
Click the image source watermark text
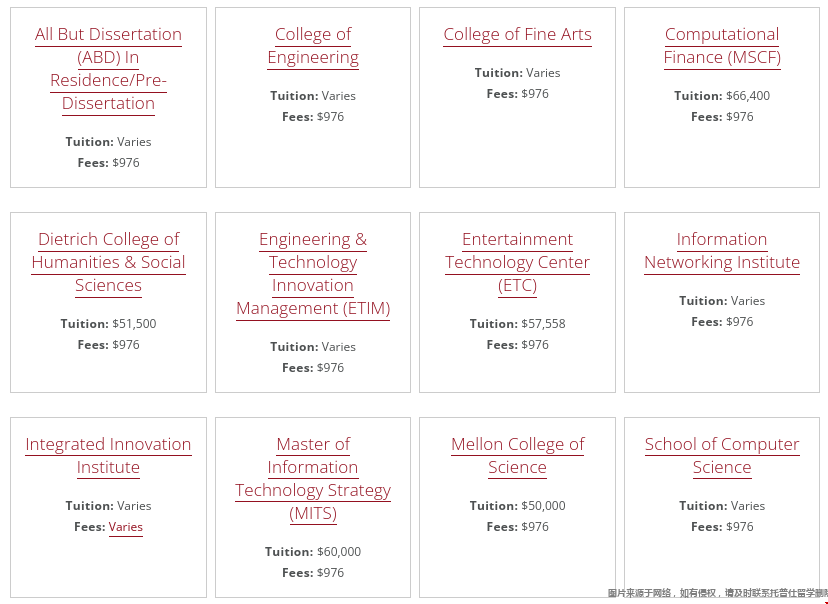click(x=718, y=593)
